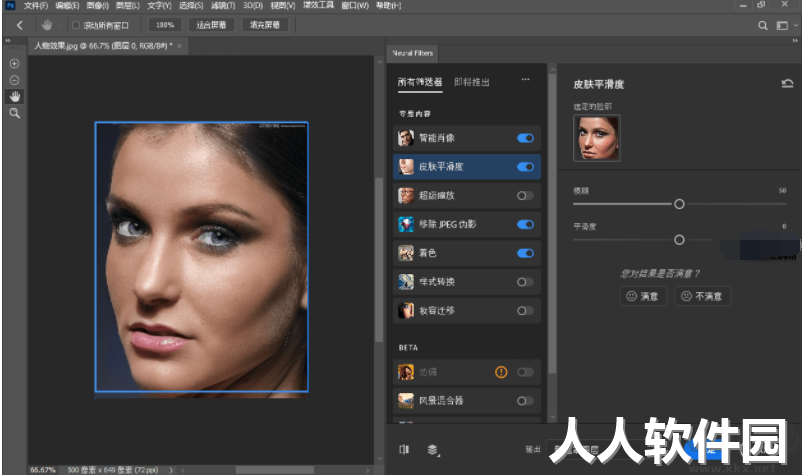The height and width of the screenshot is (475, 803).
Task: Click the 100% zoom button
Action: pyautogui.click(x=165, y=25)
